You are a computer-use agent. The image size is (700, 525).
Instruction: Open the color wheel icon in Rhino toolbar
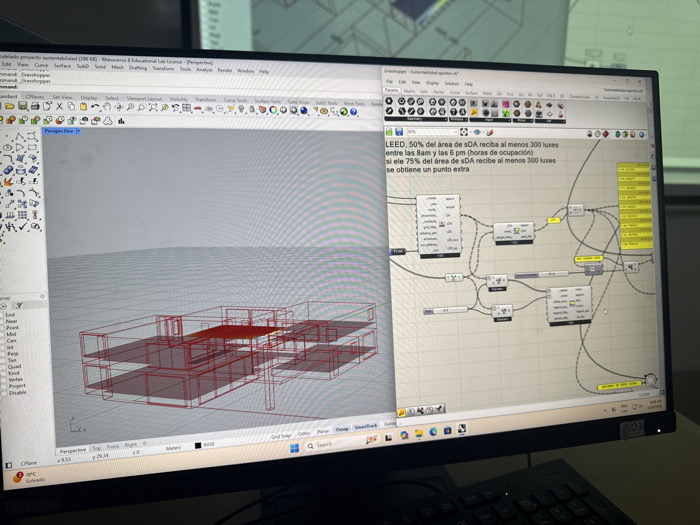[273, 110]
